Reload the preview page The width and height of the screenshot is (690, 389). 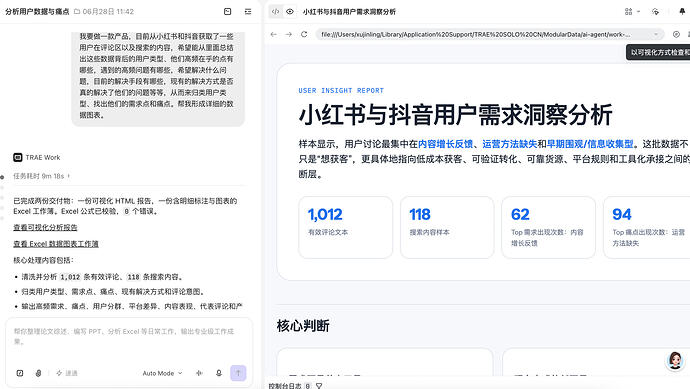point(304,34)
